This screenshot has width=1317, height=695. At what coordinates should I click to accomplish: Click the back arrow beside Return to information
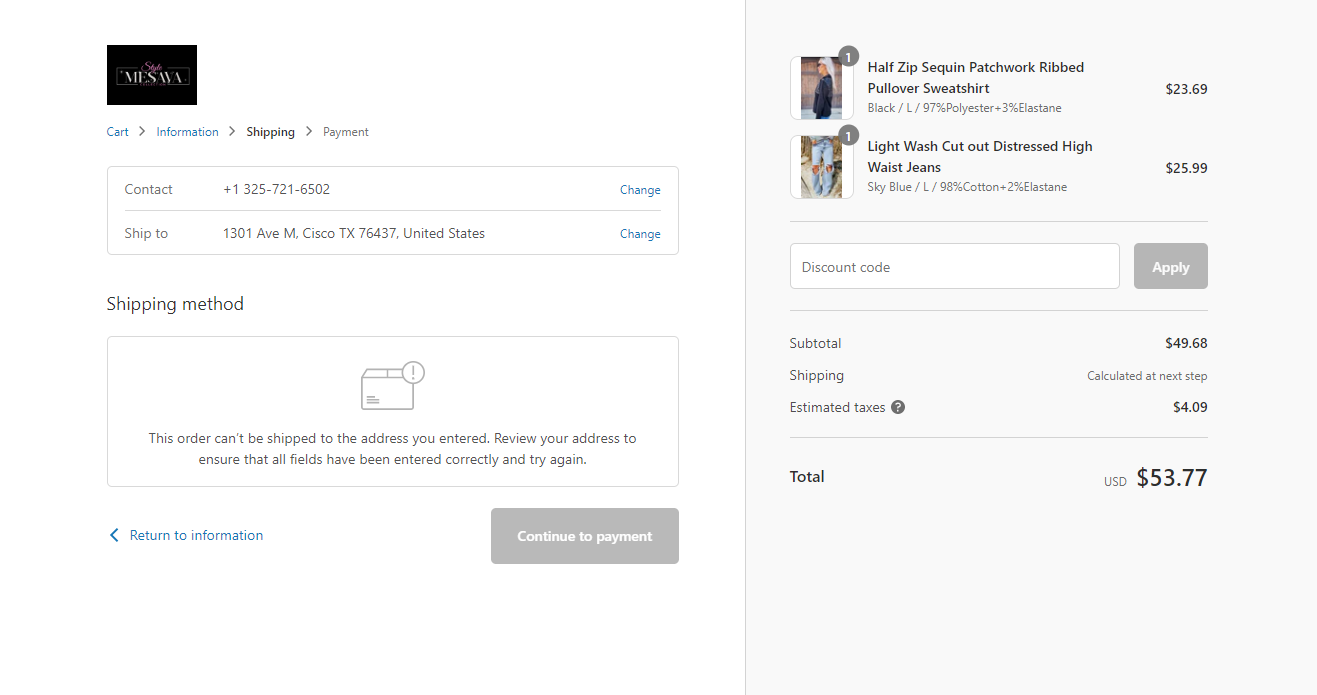tap(114, 535)
